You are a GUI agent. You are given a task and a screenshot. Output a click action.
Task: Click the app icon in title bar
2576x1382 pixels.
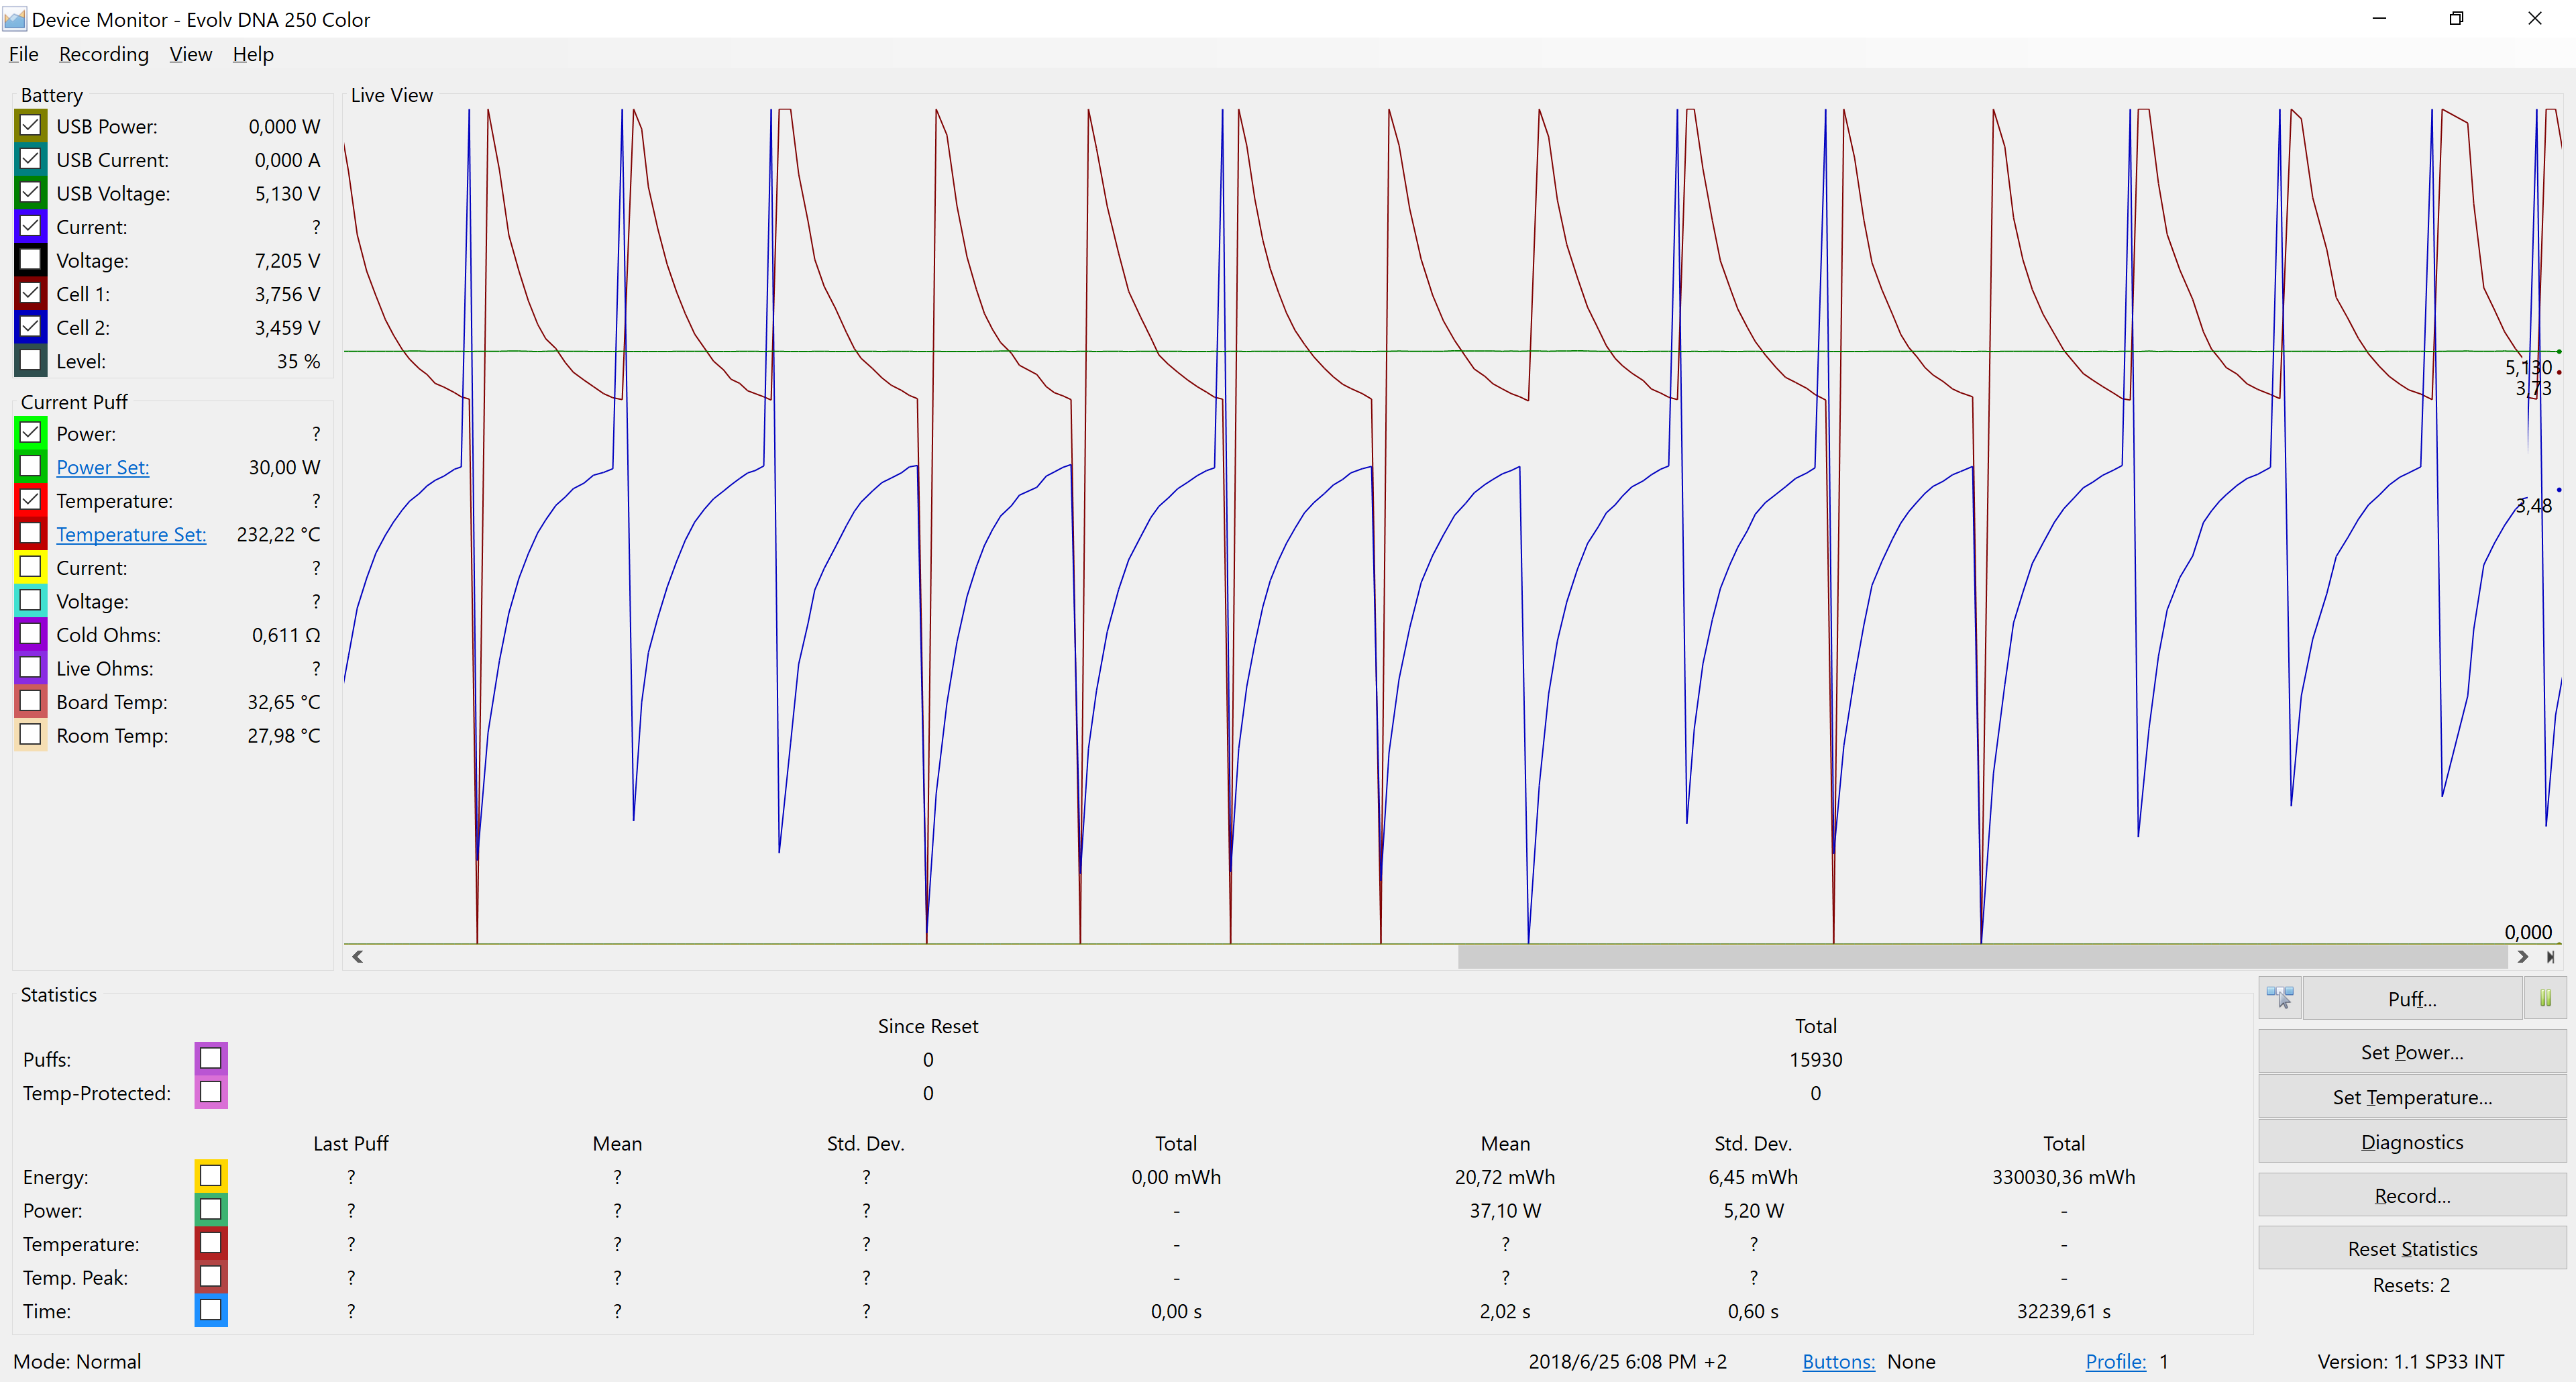[x=15, y=19]
